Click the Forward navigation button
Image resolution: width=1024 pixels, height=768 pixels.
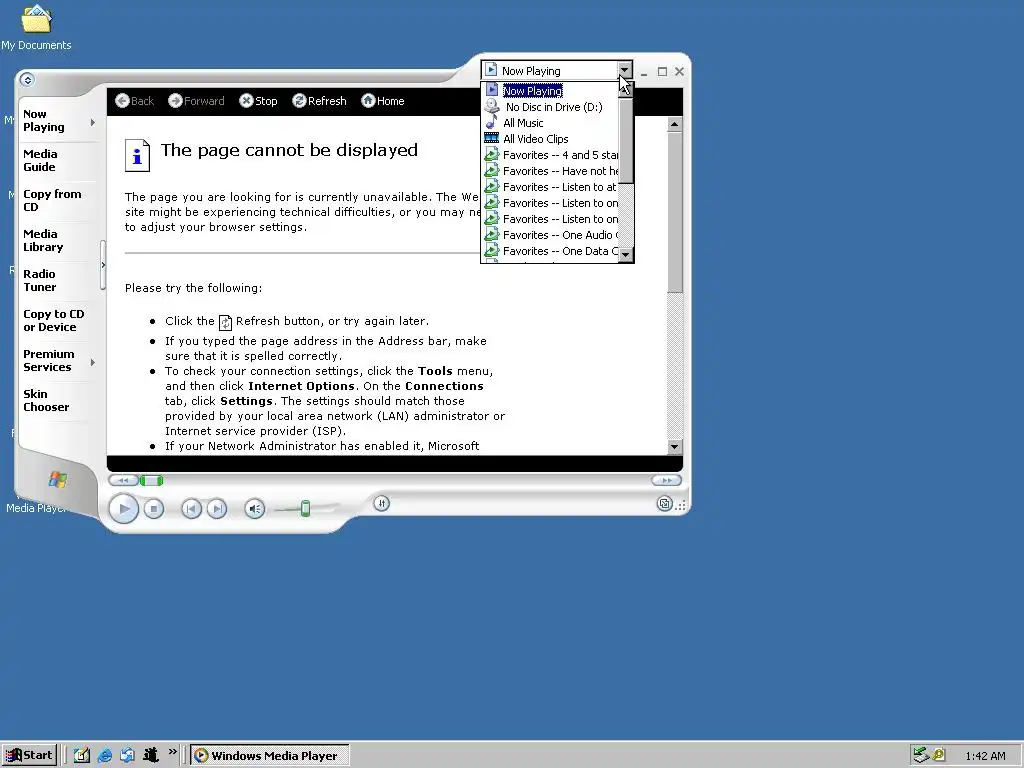(196, 101)
